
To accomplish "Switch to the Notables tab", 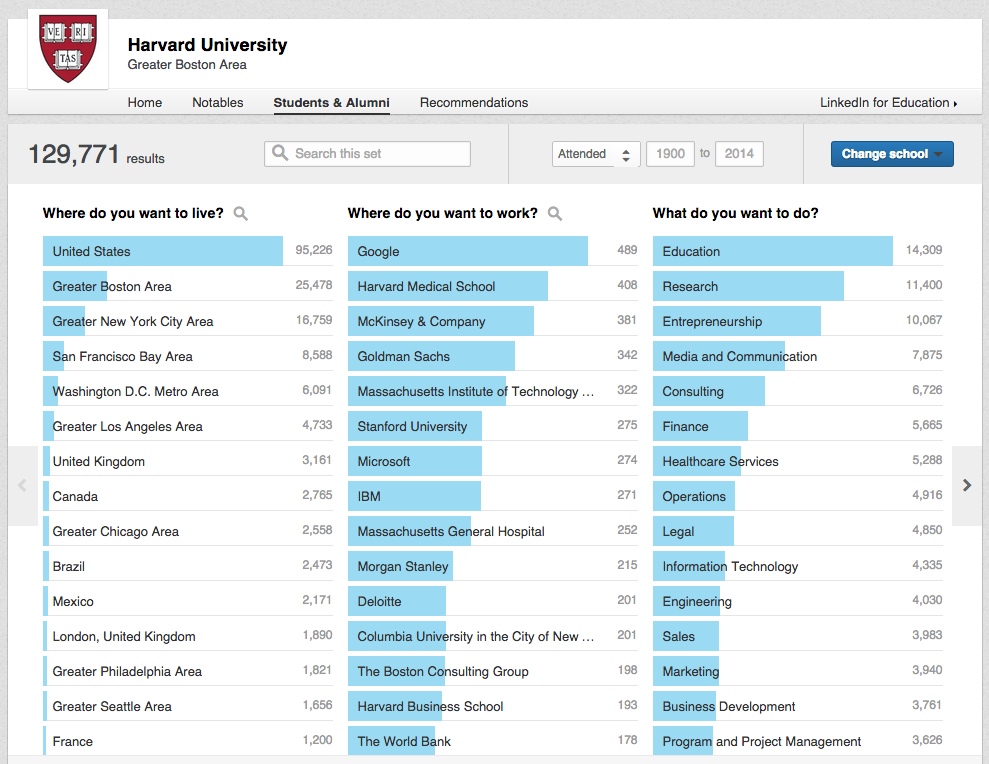I will point(217,102).
